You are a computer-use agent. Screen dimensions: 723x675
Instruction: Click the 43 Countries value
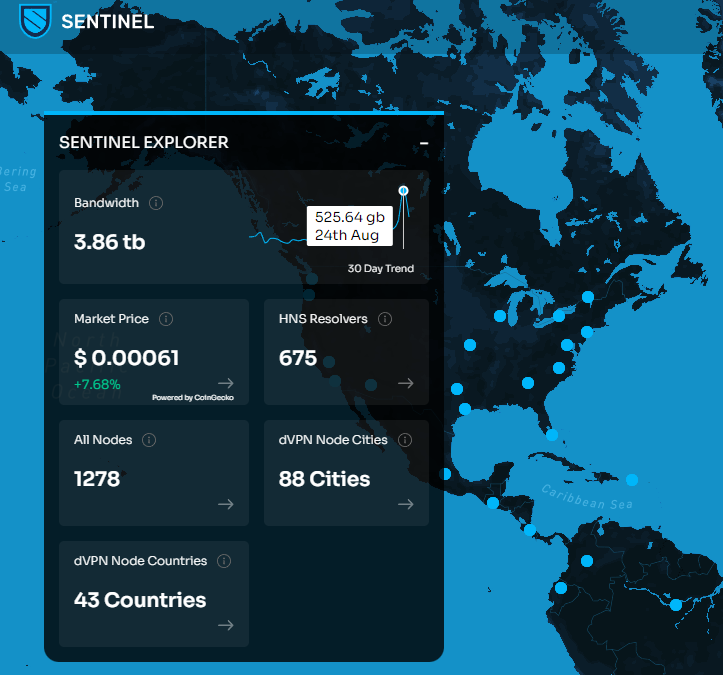pyautogui.click(x=140, y=600)
